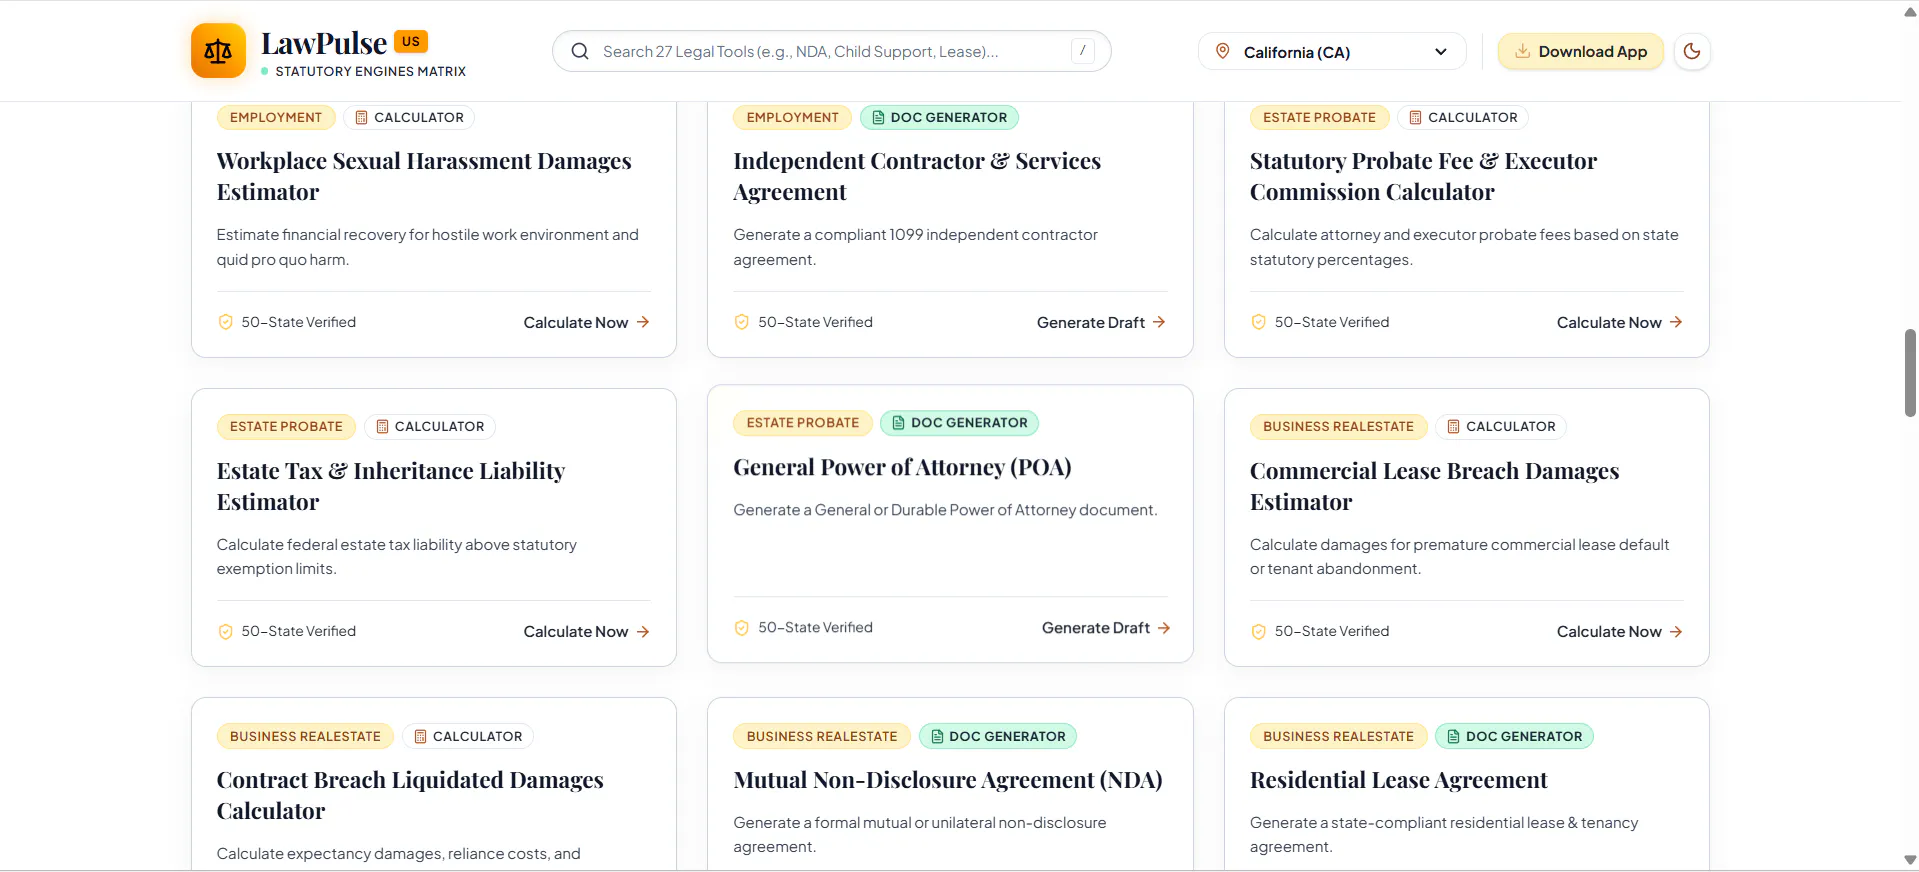This screenshot has width=1919, height=872.
Task: Click the download icon in Download App
Action: [1522, 51]
